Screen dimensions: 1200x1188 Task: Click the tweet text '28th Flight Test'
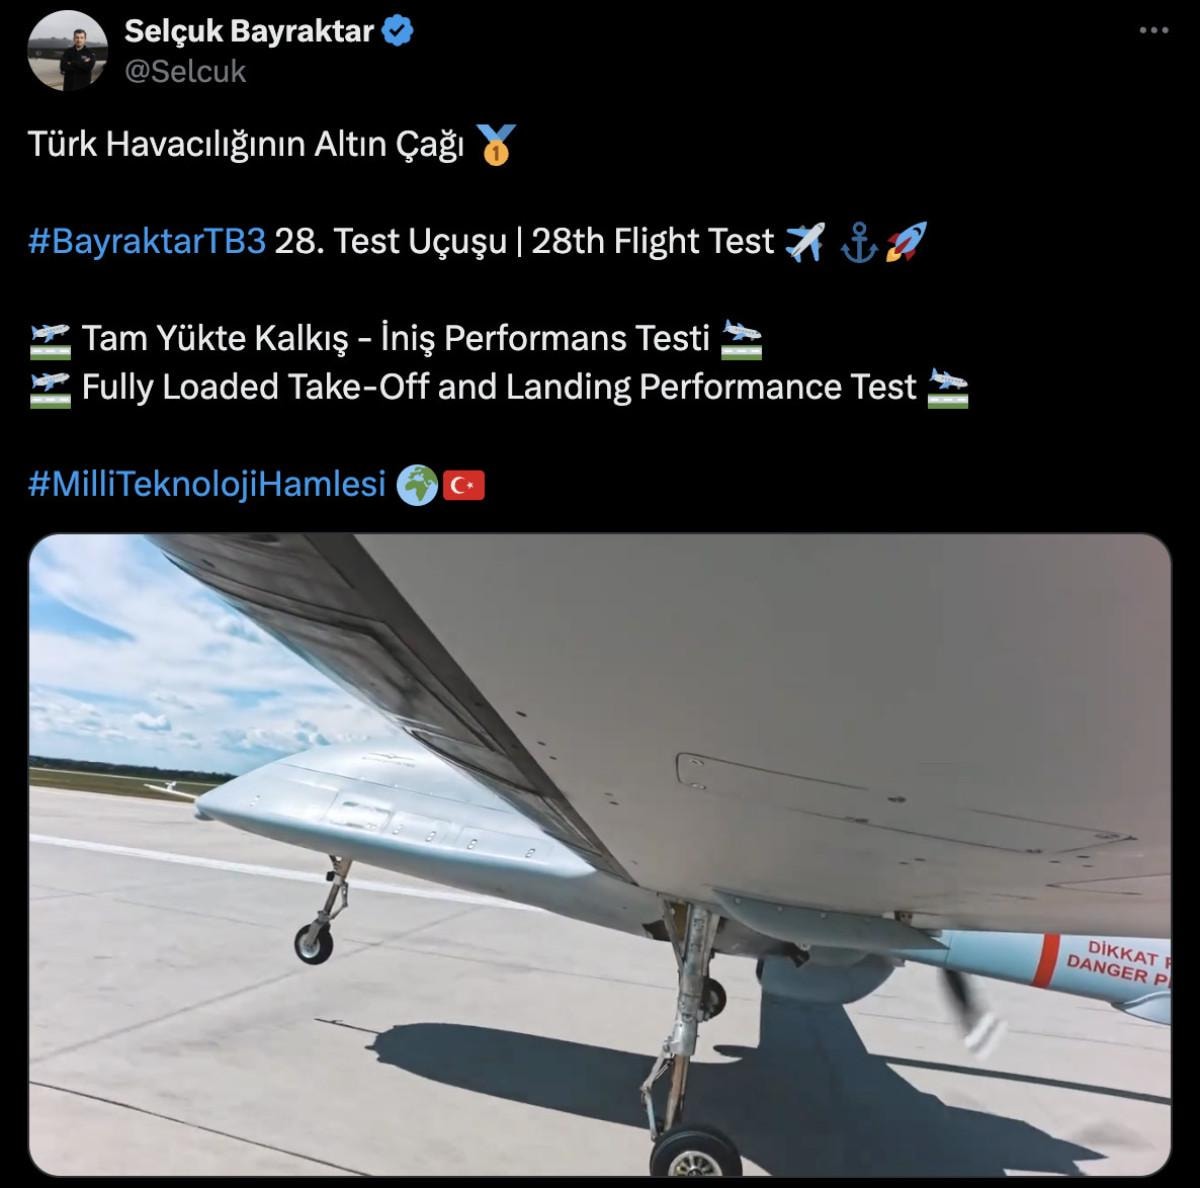tap(653, 241)
